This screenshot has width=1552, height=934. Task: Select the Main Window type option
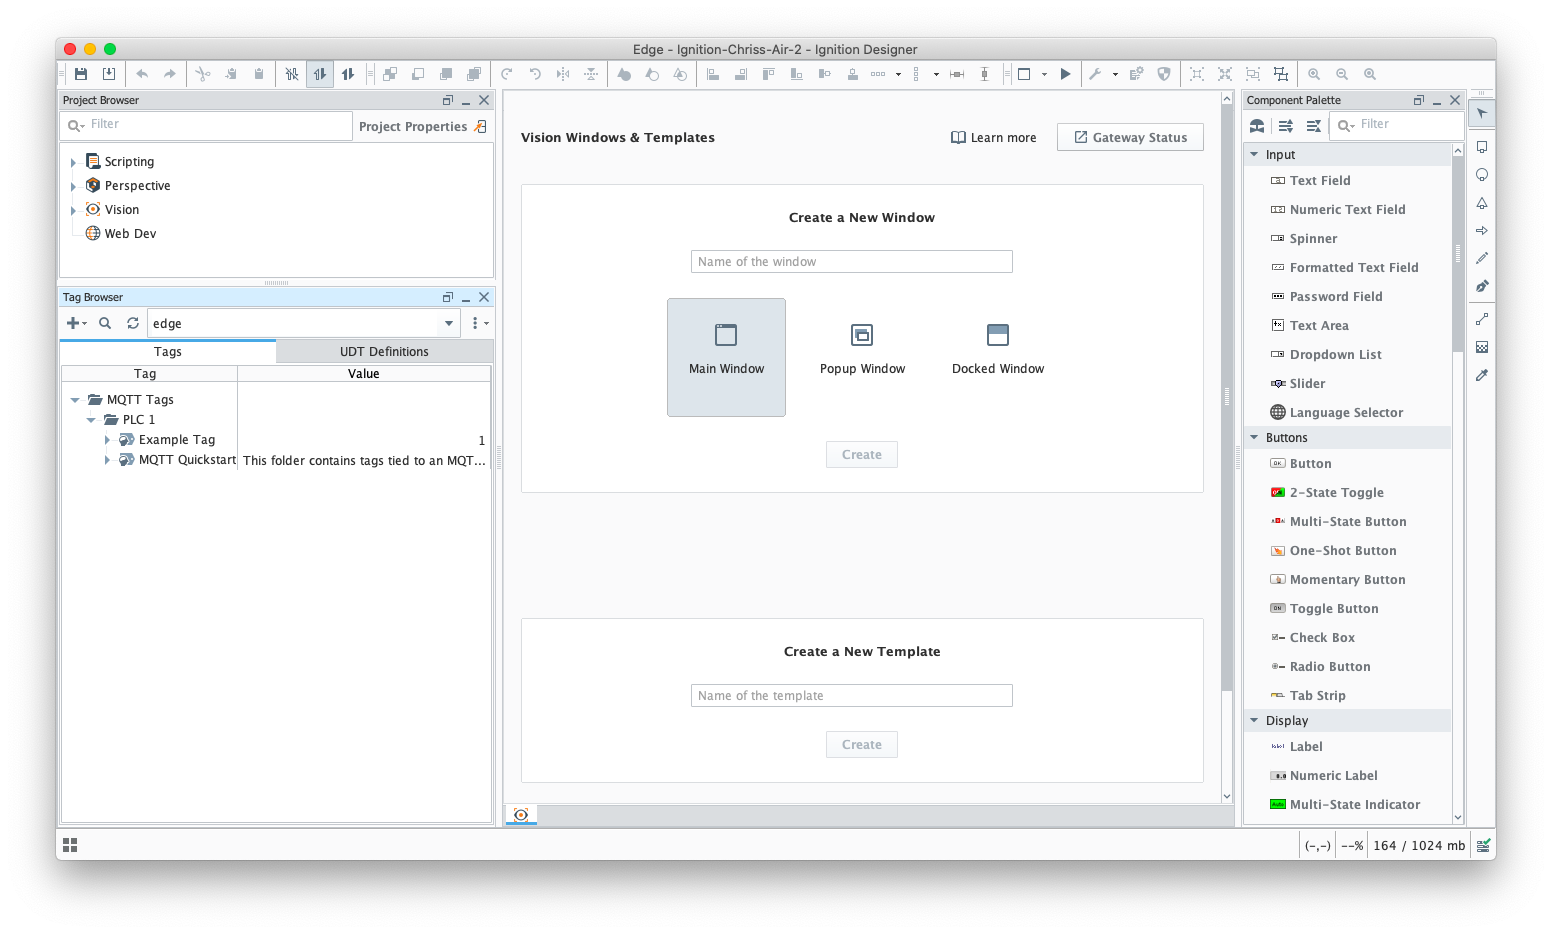(x=726, y=357)
